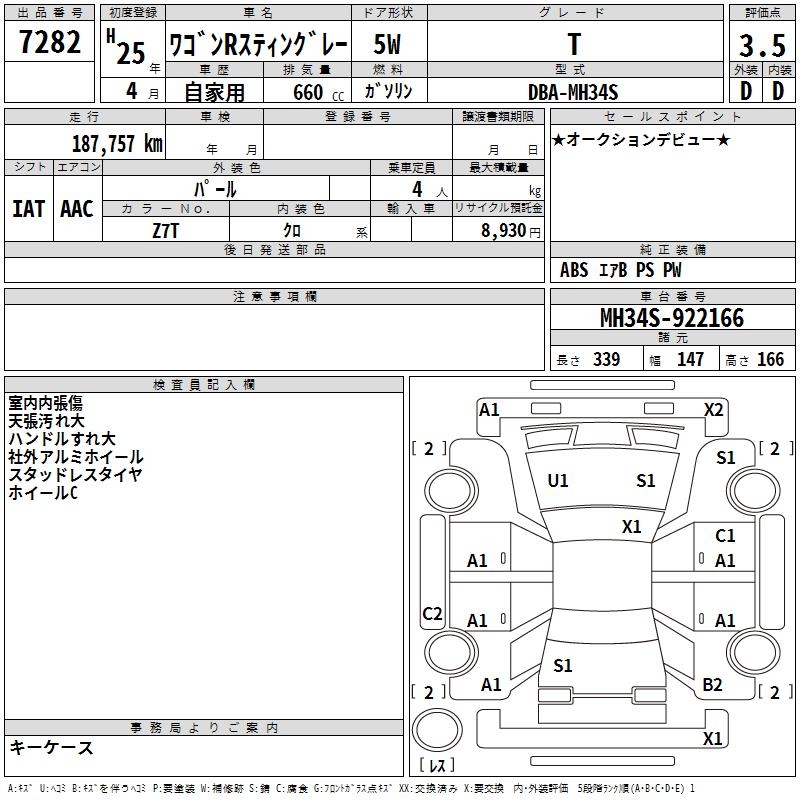
Task: Click the DBA-MH34S model type
Action: coord(573,92)
